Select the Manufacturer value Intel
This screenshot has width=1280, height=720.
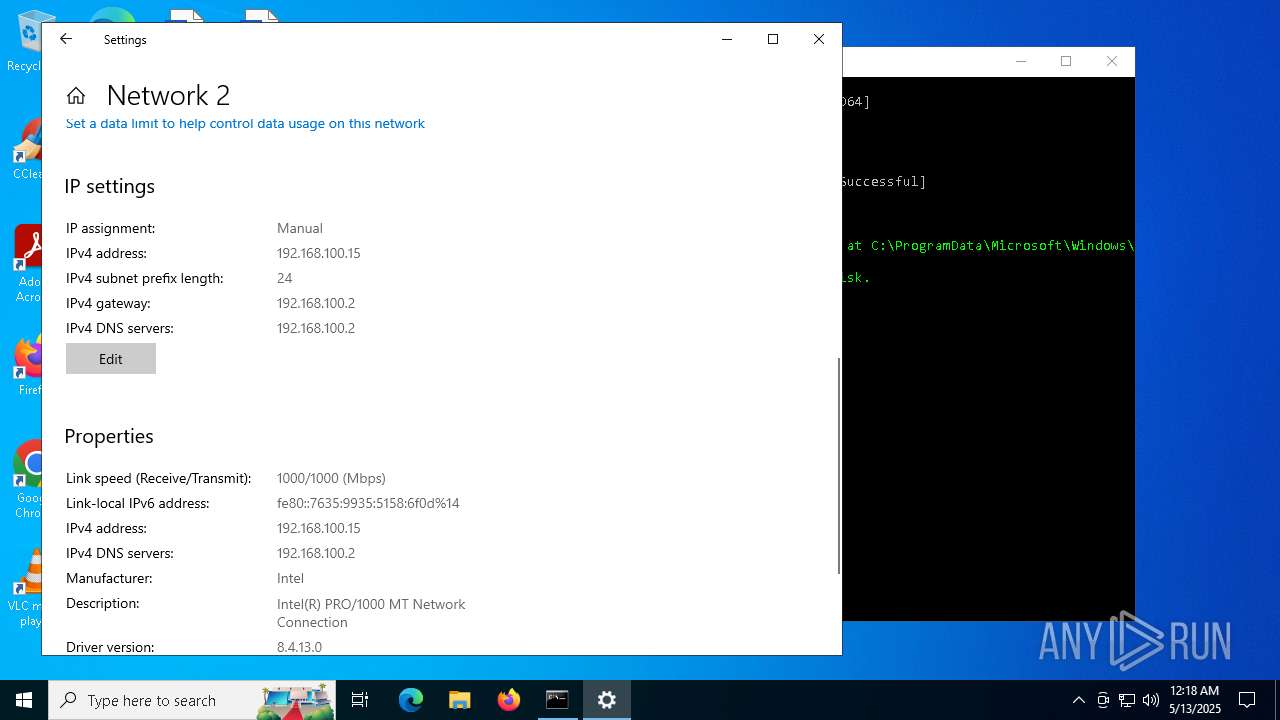pyautogui.click(x=290, y=578)
